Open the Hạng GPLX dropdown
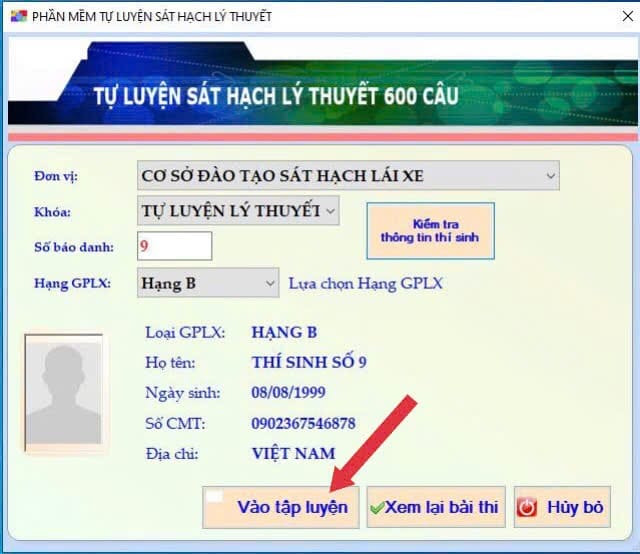 click(208, 283)
